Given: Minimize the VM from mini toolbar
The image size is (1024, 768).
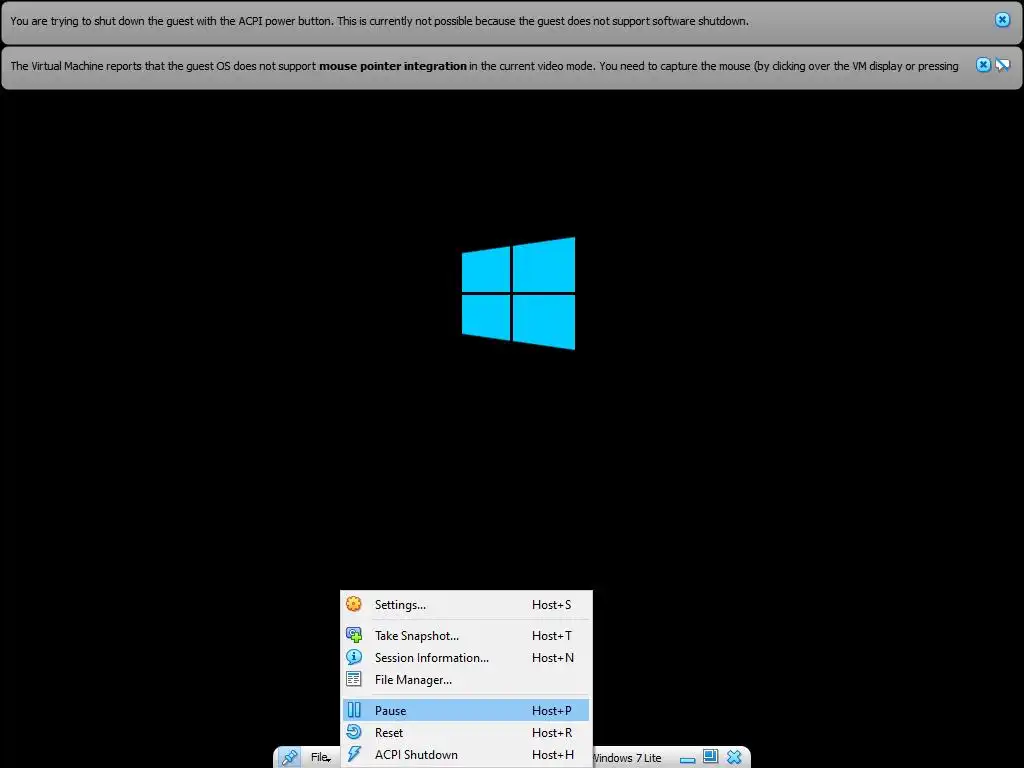Looking at the screenshot, I should (688, 759).
